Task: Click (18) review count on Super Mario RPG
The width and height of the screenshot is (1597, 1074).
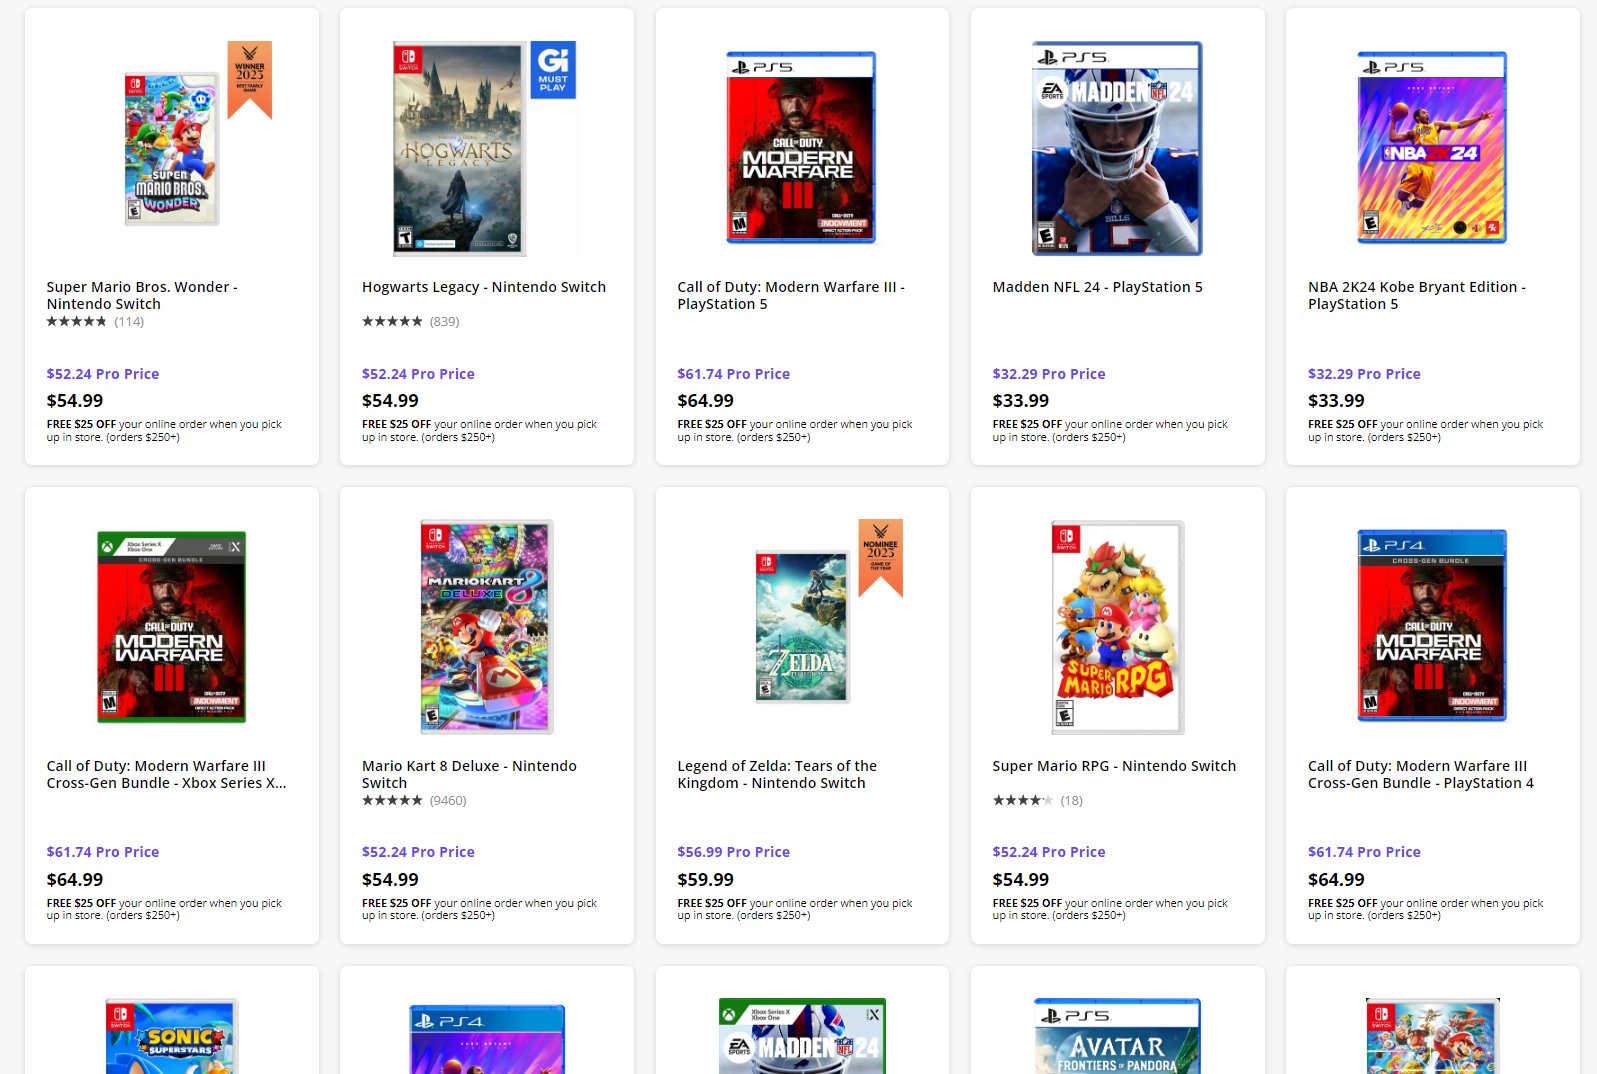Action: [1072, 800]
